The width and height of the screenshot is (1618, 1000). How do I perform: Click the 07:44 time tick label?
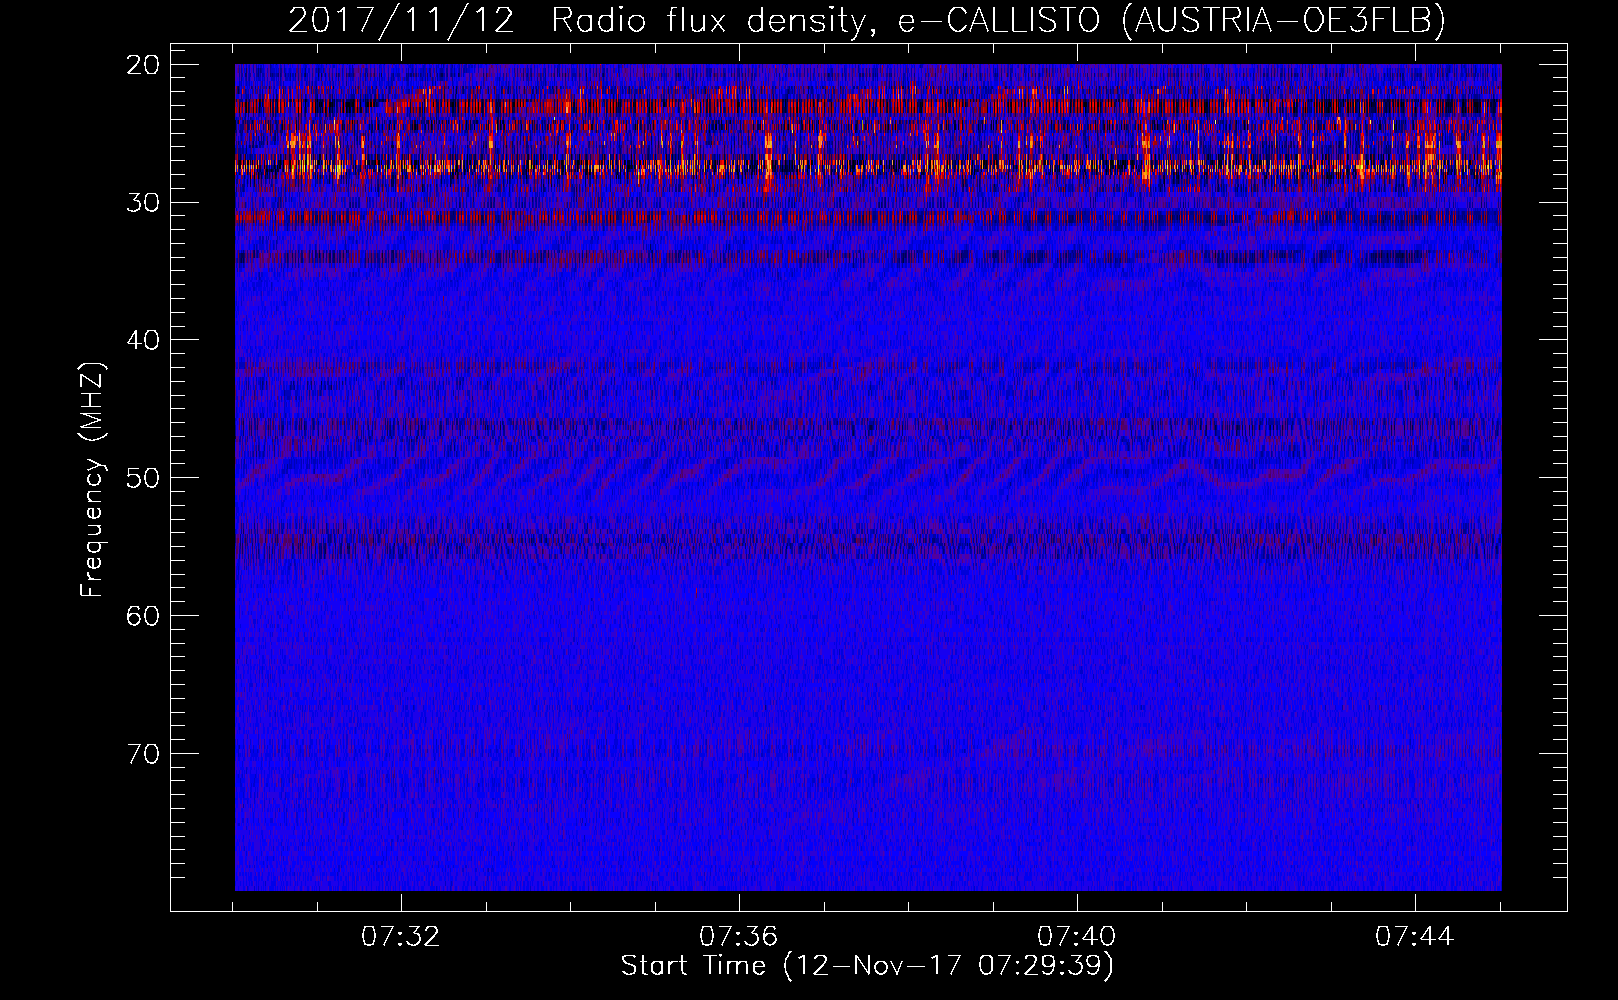[x=1415, y=937]
